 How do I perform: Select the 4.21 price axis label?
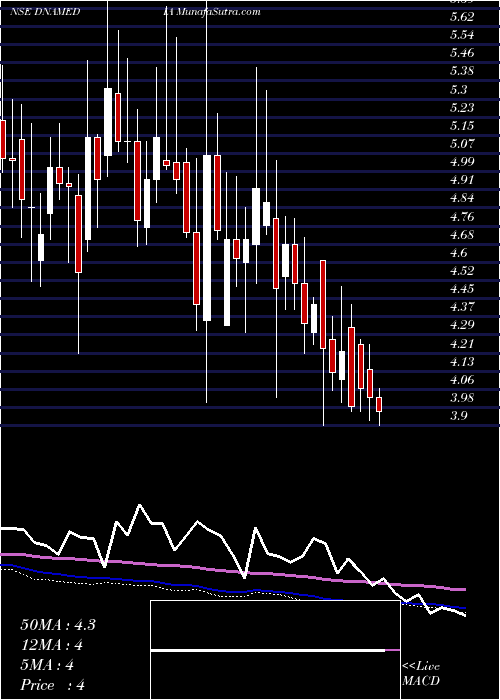[x=462, y=344]
